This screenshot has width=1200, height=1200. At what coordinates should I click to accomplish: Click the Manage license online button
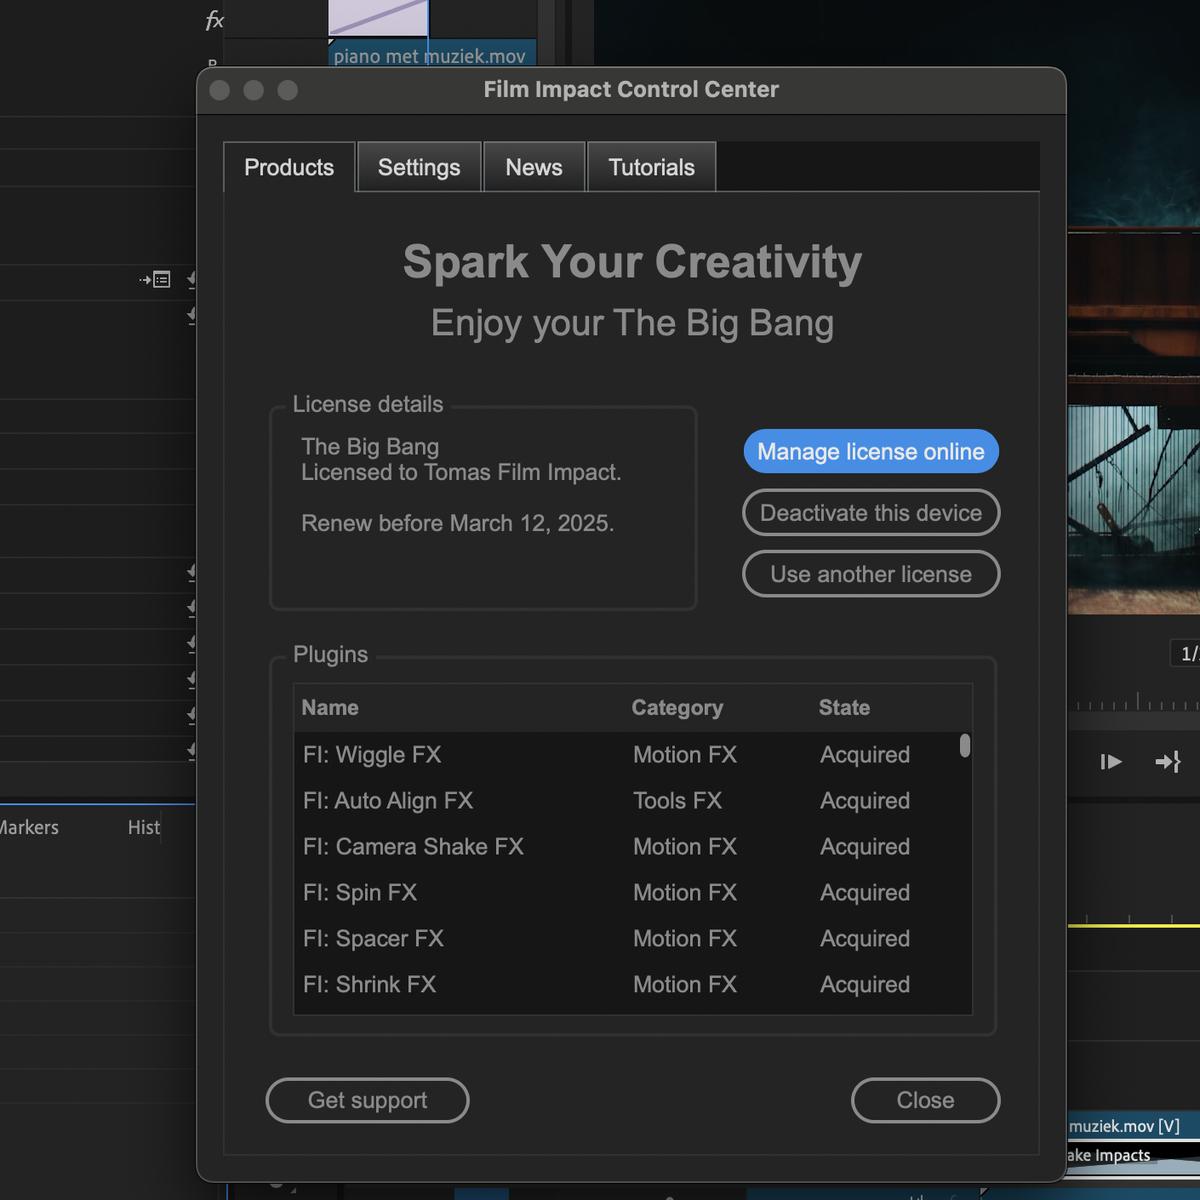click(x=870, y=451)
